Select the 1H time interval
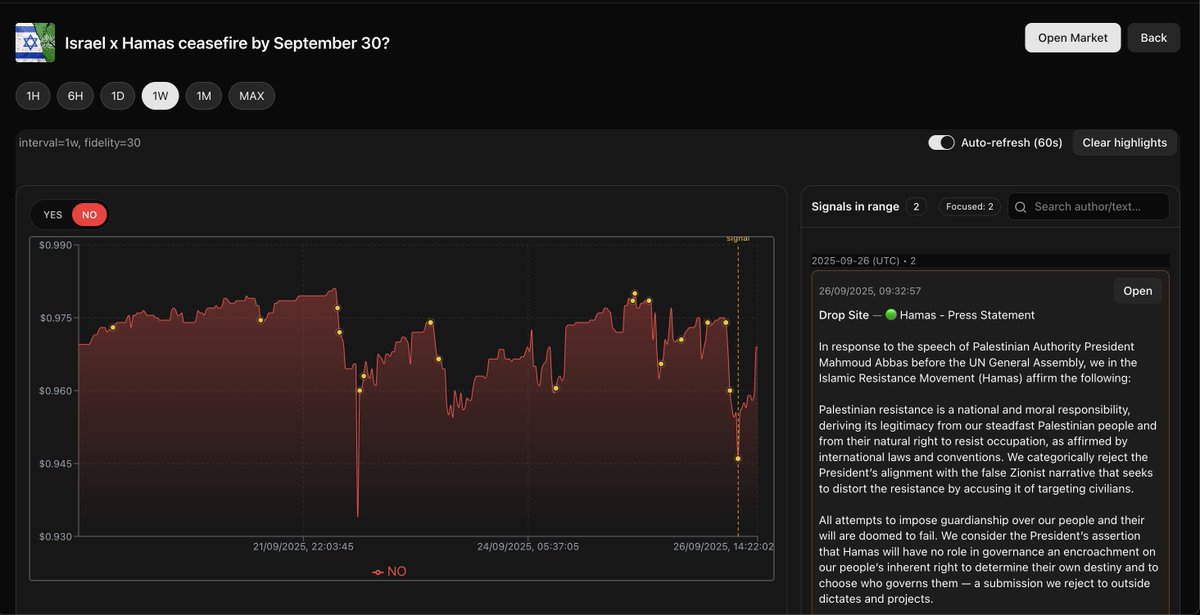This screenshot has width=1200, height=615. pos(33,96)
